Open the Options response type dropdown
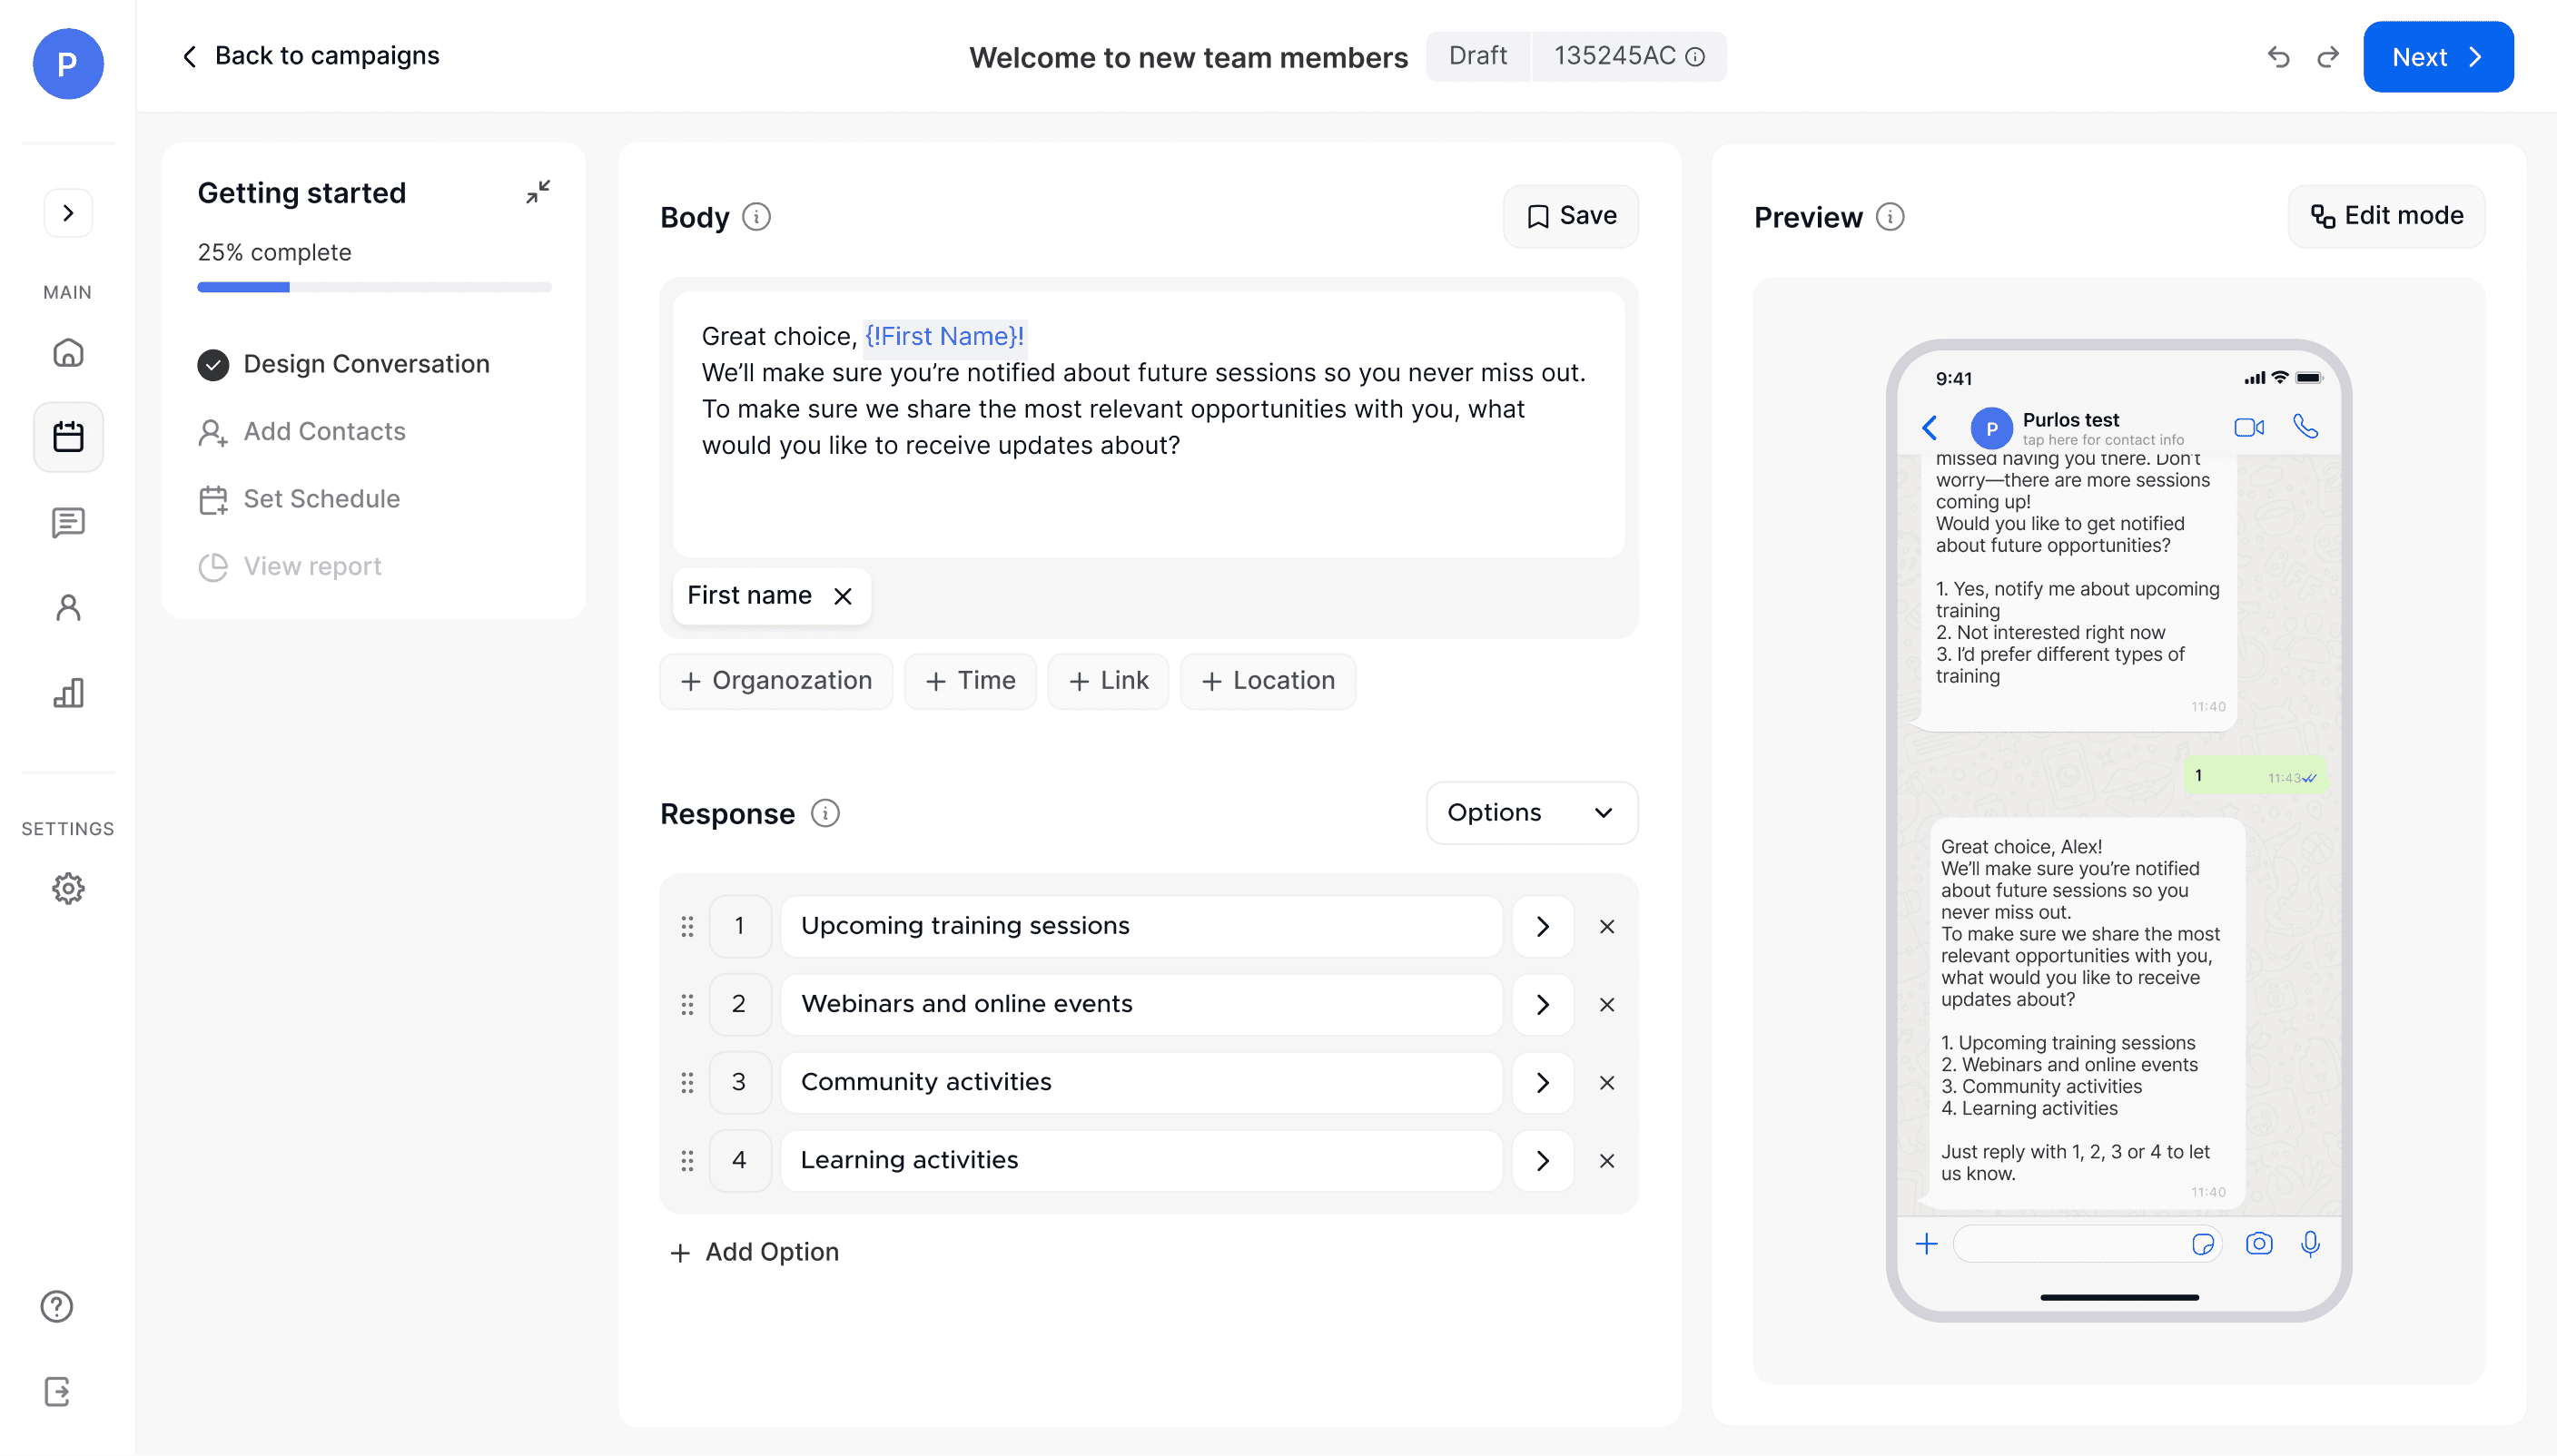The image size is (2557, 1456). tap(1531, 813)
